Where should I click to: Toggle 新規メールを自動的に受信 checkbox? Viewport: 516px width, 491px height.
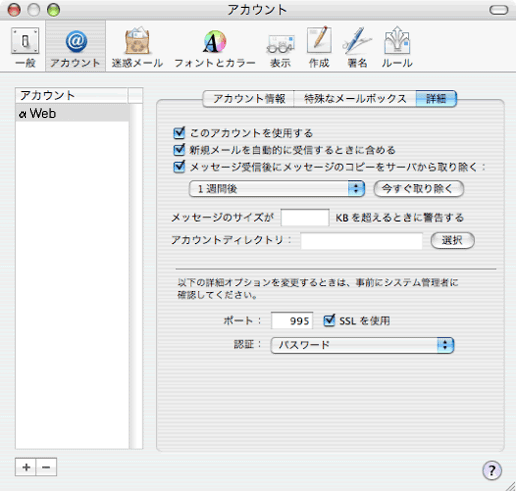[179, 149]
